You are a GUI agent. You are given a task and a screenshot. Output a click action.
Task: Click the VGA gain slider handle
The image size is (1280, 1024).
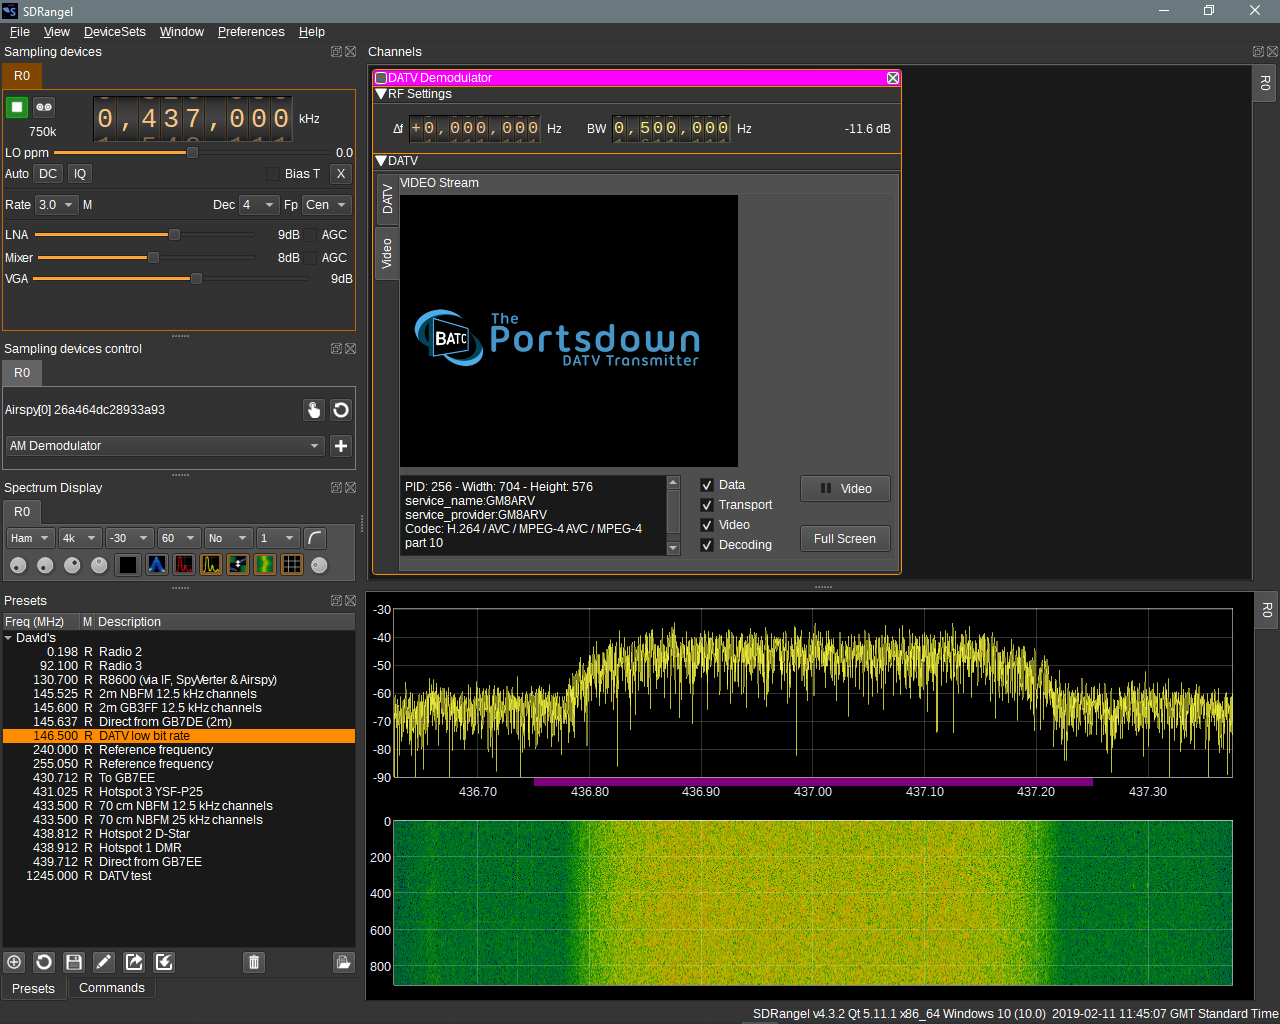tap(196, 279)
